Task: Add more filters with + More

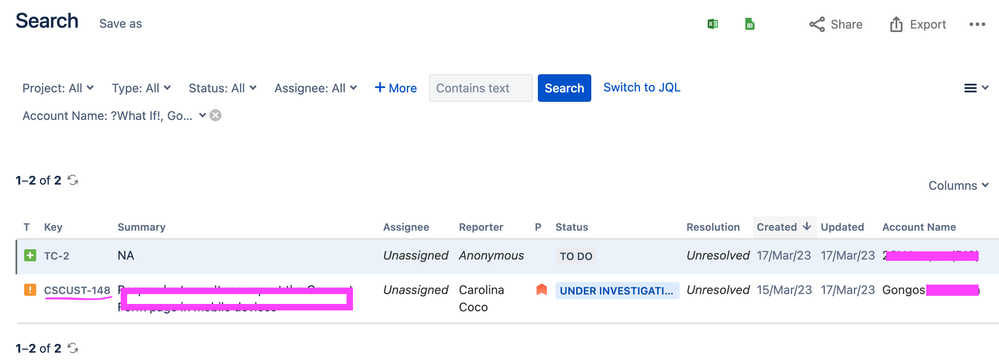Action: point(396,88)
